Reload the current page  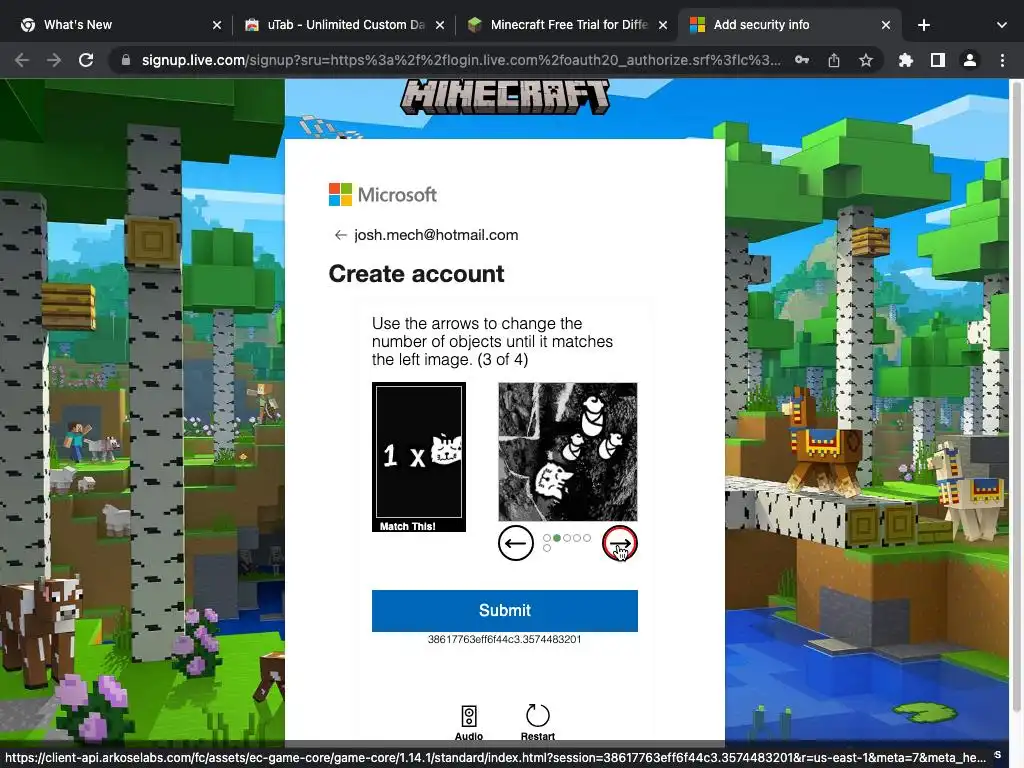[86, 60]
